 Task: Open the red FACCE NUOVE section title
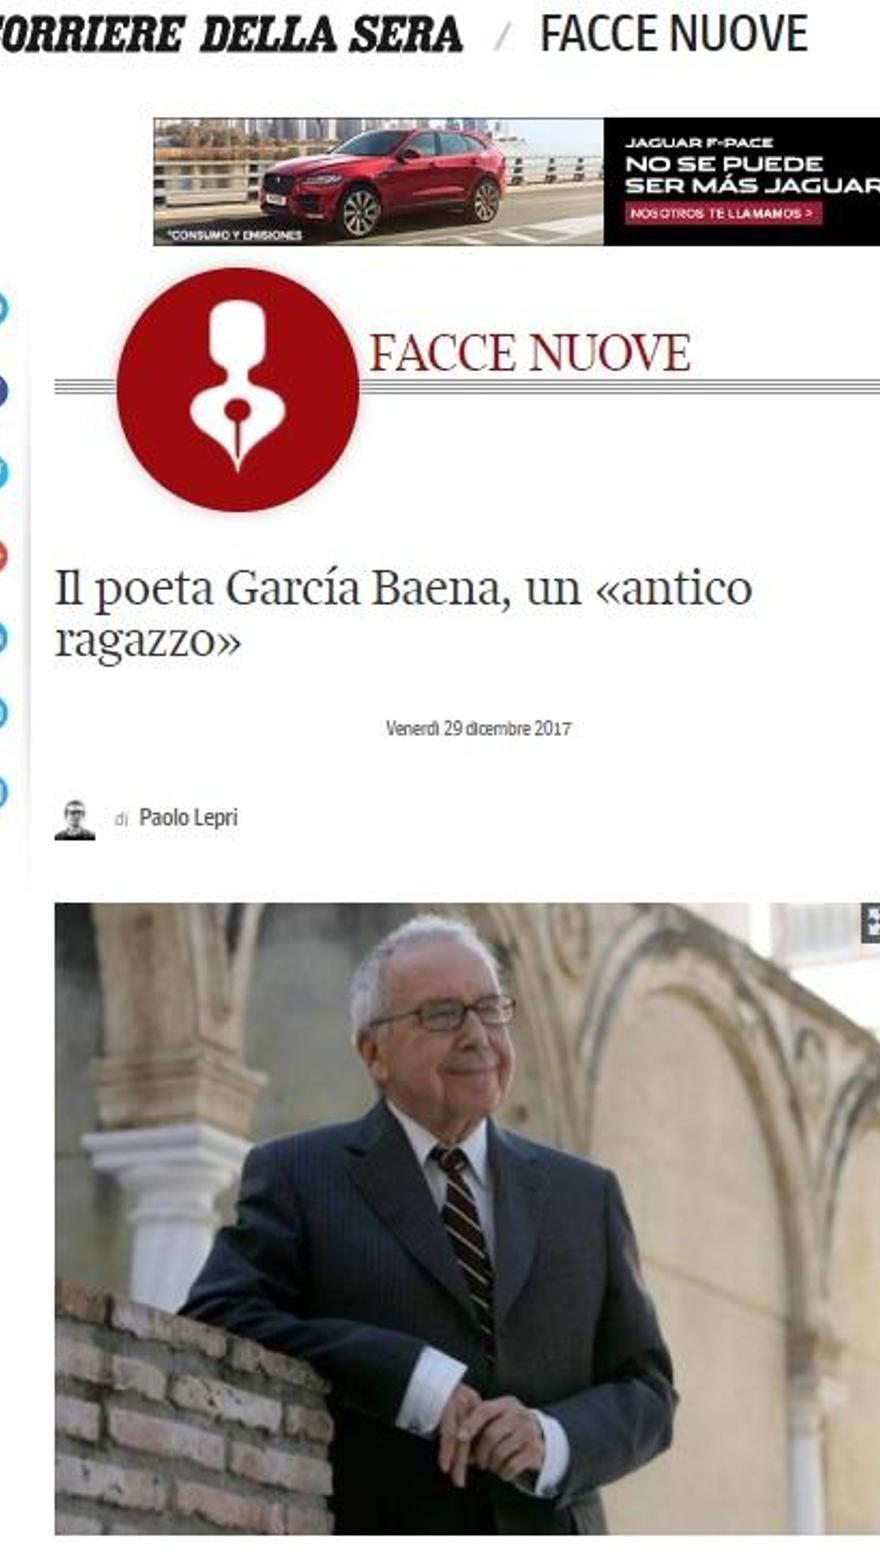point(530,353)
